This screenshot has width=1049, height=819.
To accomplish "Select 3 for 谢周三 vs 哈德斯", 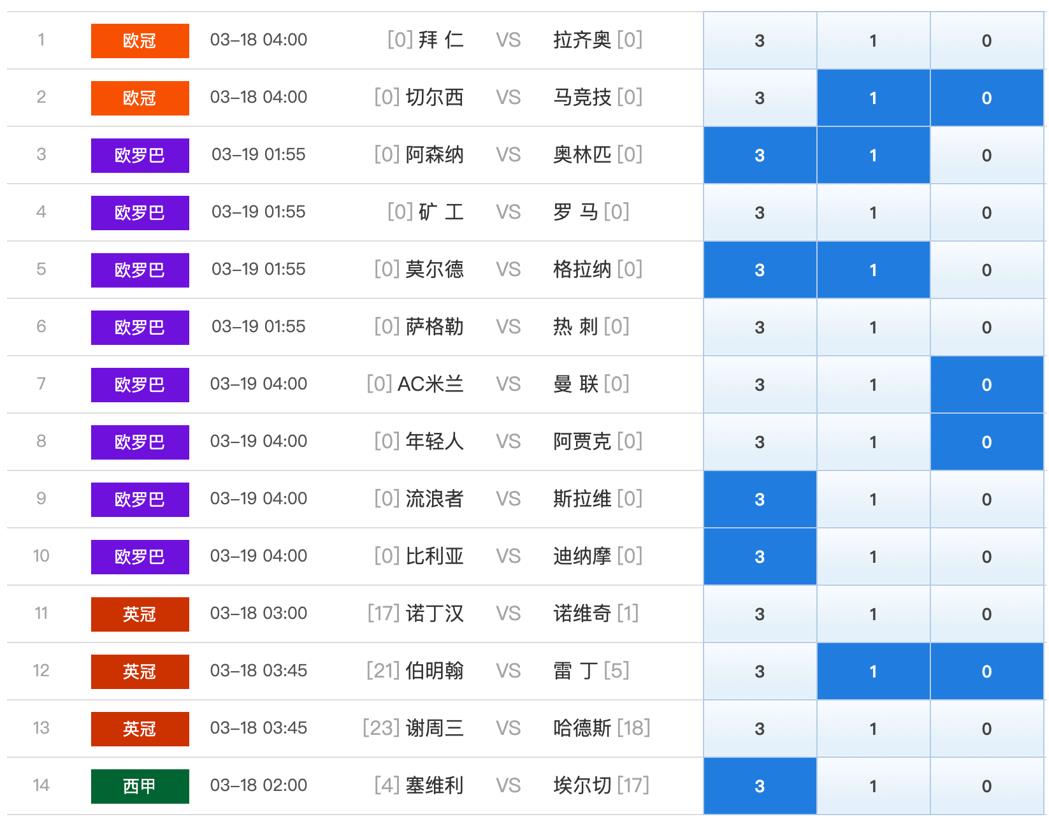I will click(x=759, y=729).
